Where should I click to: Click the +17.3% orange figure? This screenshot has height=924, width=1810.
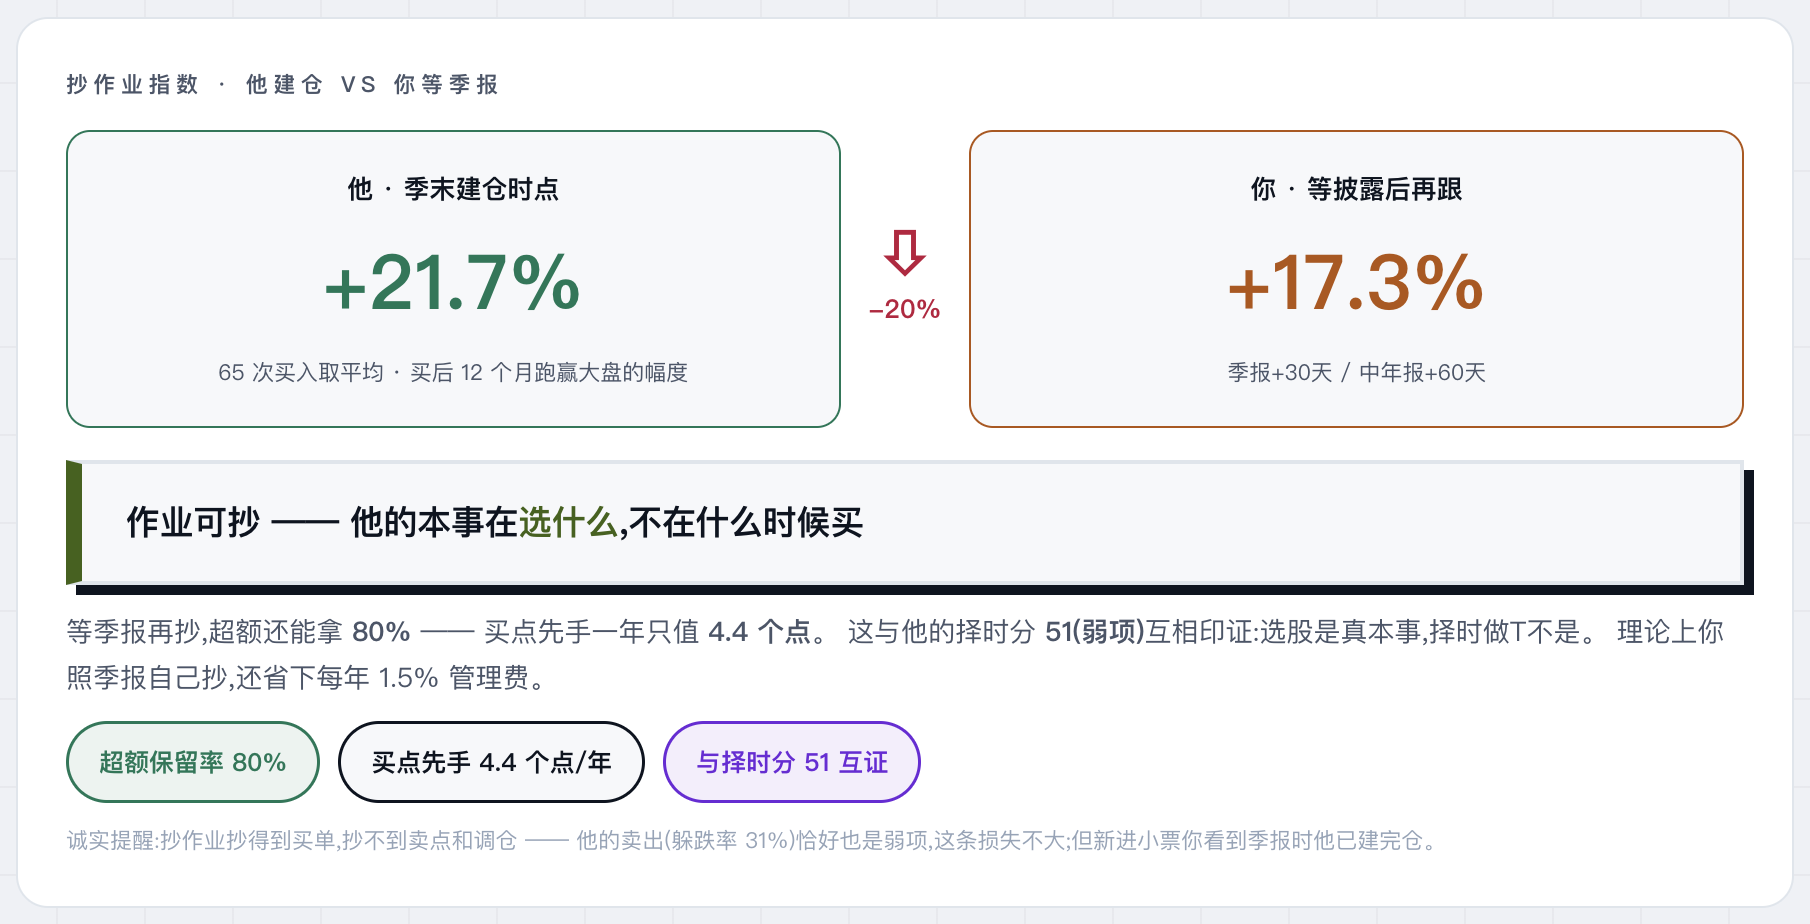(x=1356, y=283)
